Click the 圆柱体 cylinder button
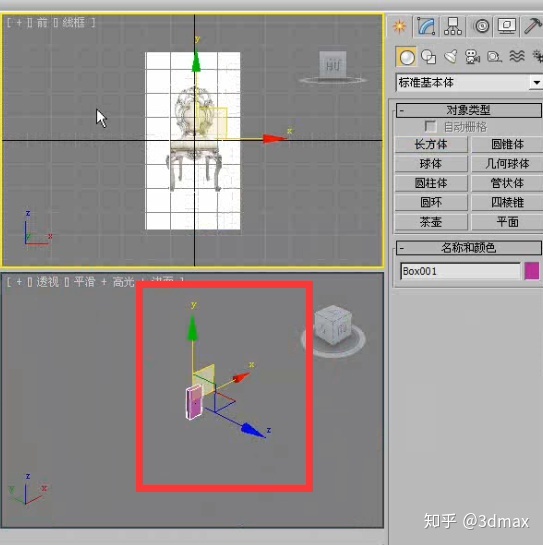The width and height of the screenshot is (543, 545). 431,183
